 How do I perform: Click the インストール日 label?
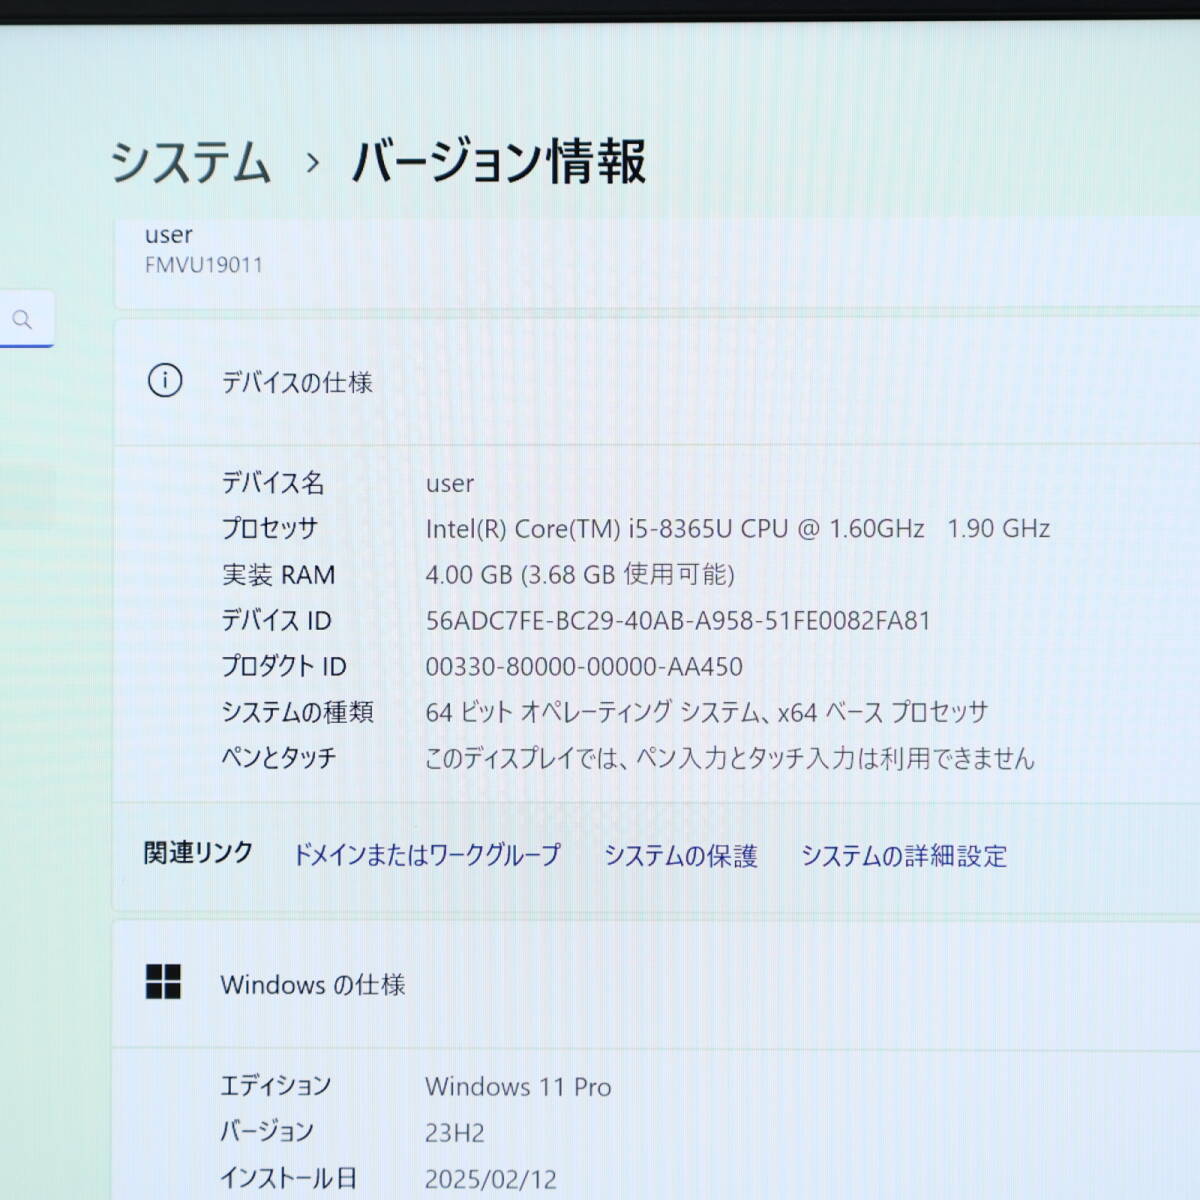[289, 1179]
